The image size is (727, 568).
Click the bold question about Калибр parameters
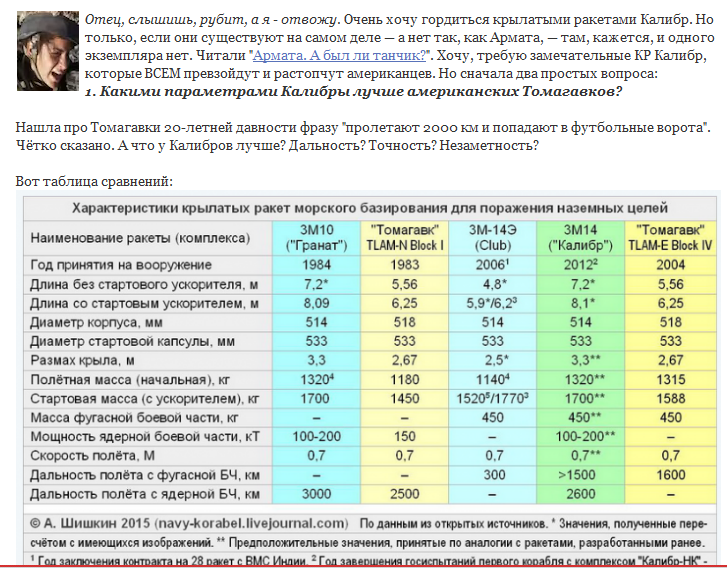point(354,92)
